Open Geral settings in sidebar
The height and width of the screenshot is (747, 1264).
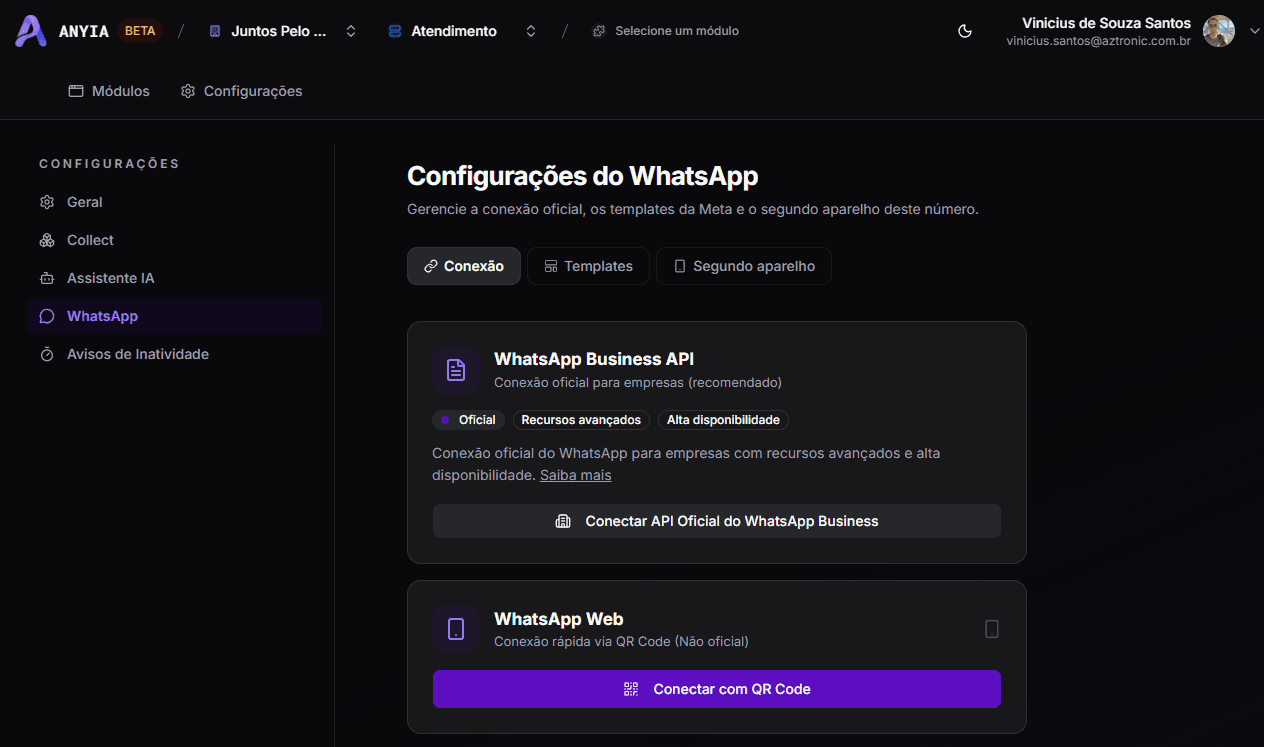click(x=174, y=202)
